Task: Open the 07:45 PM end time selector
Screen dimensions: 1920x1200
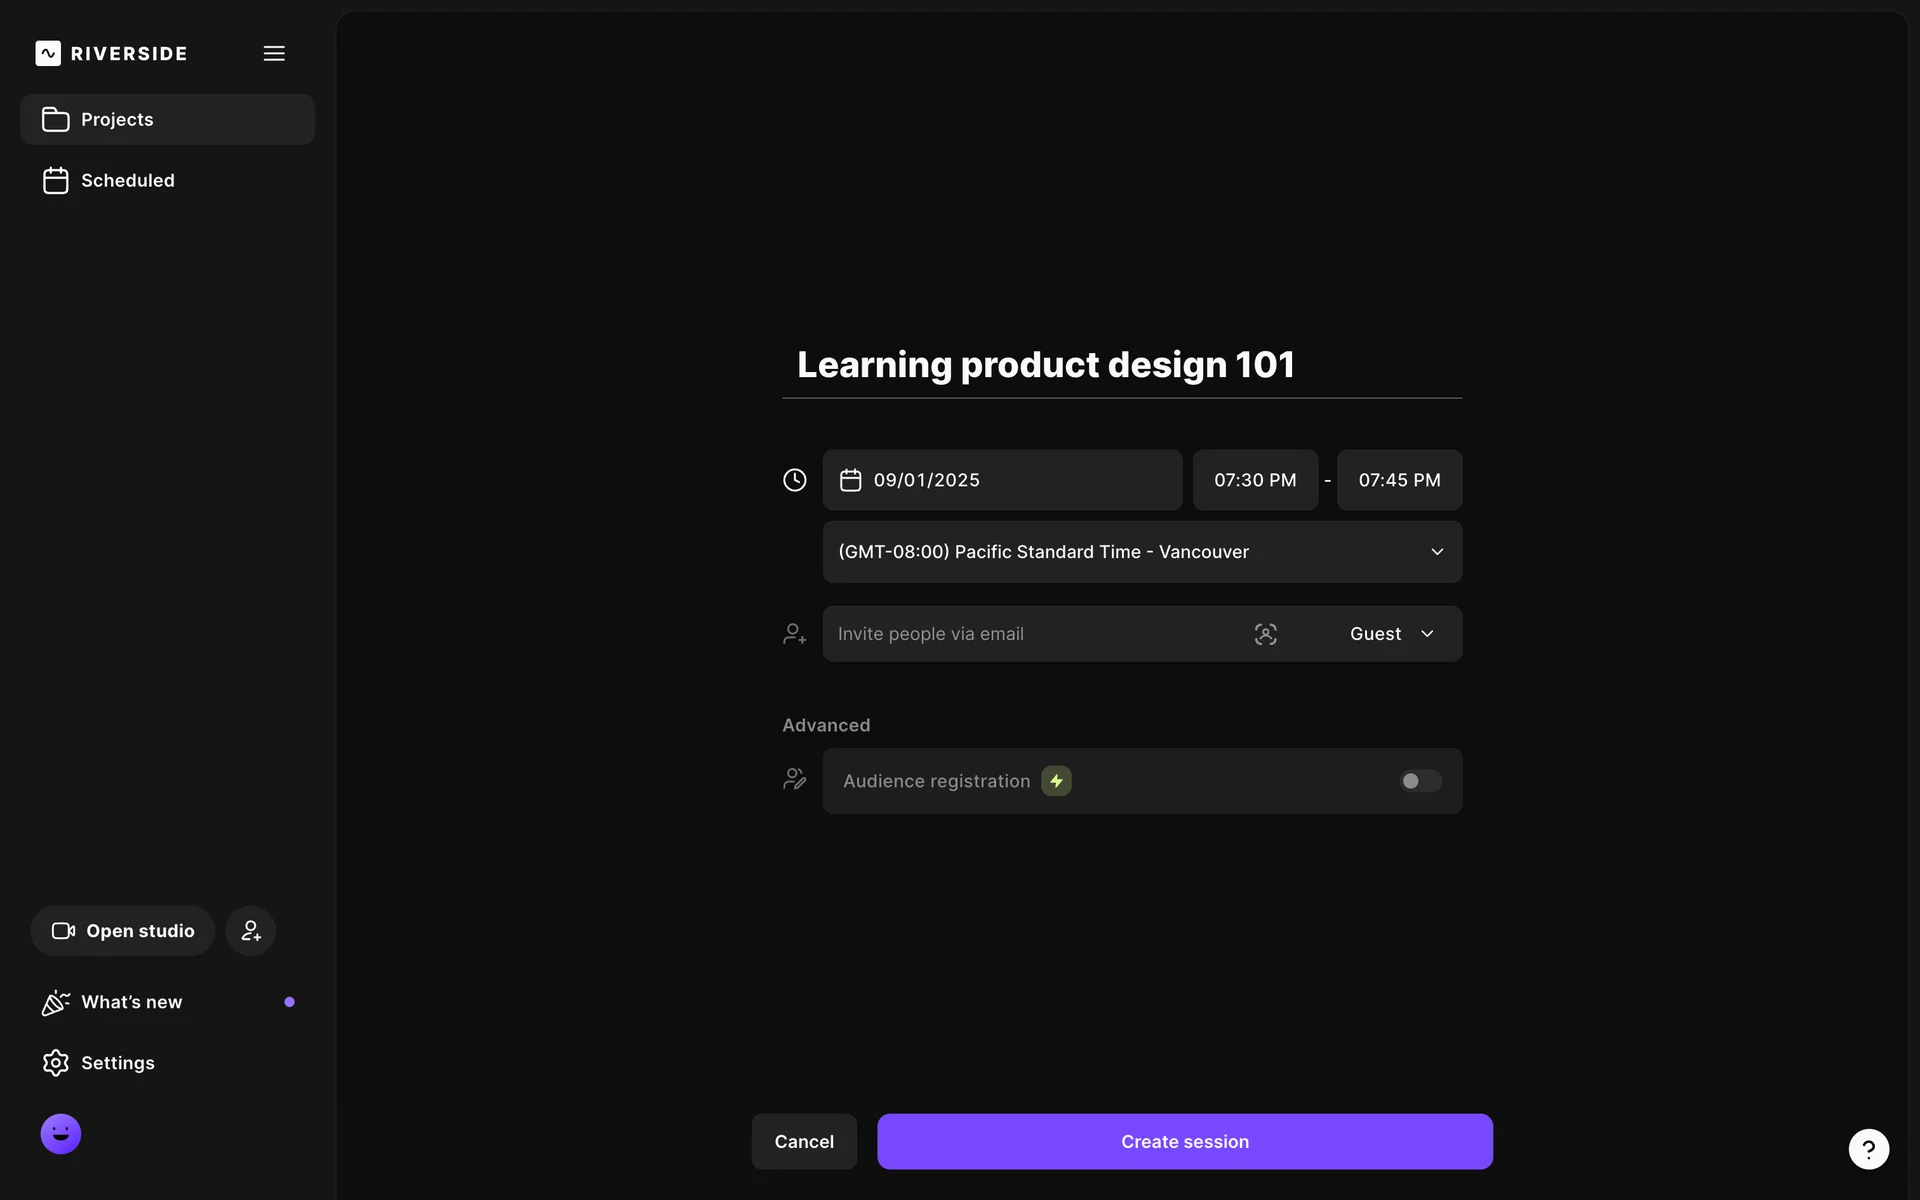Action: (1399, 480)
